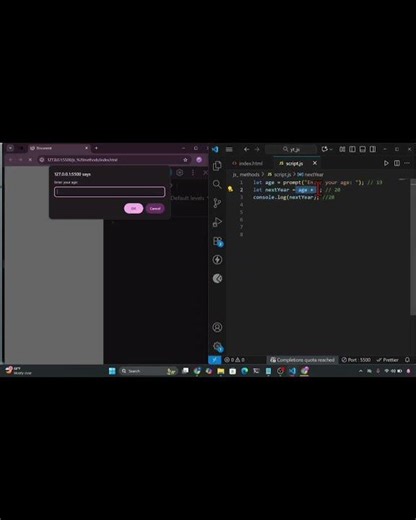Expand the nextYear breadcrumb item
This screenshot has height=520, width=416.
(310, 174)
